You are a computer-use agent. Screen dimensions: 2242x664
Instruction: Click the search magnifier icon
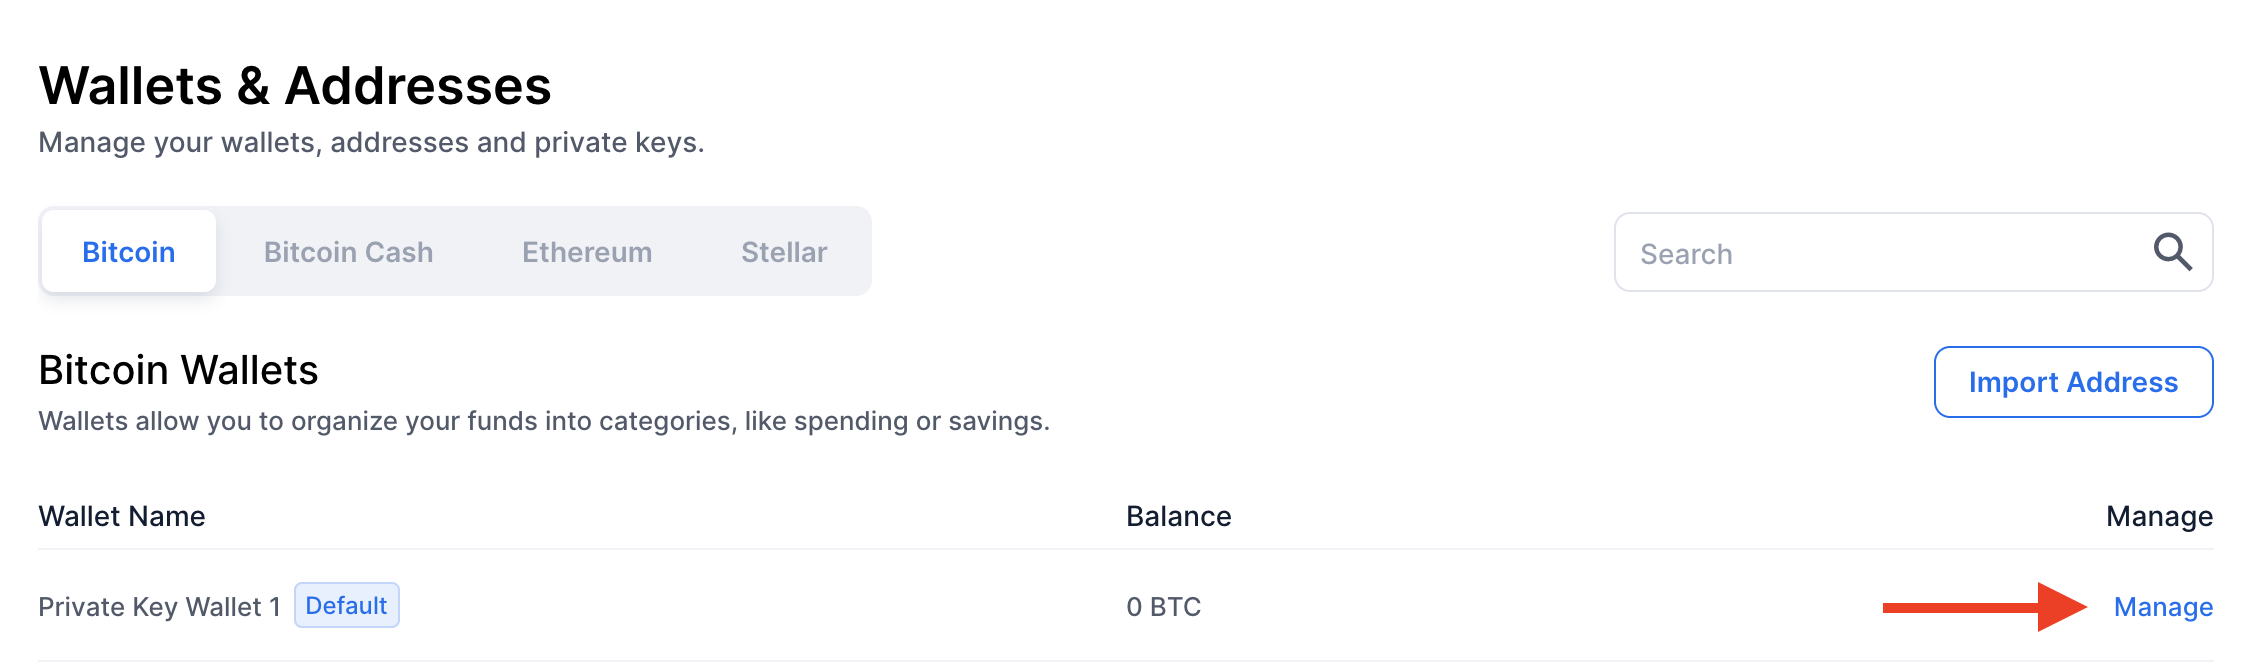click(x=2172, y=253)
